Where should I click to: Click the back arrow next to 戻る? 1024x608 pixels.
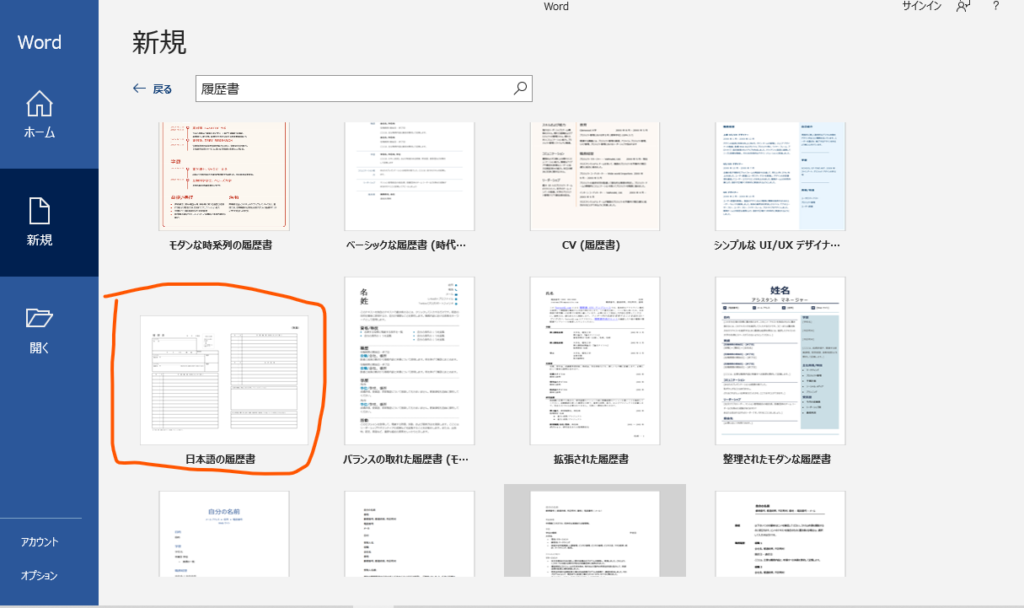pyautogui.click(x=139, y=89)
